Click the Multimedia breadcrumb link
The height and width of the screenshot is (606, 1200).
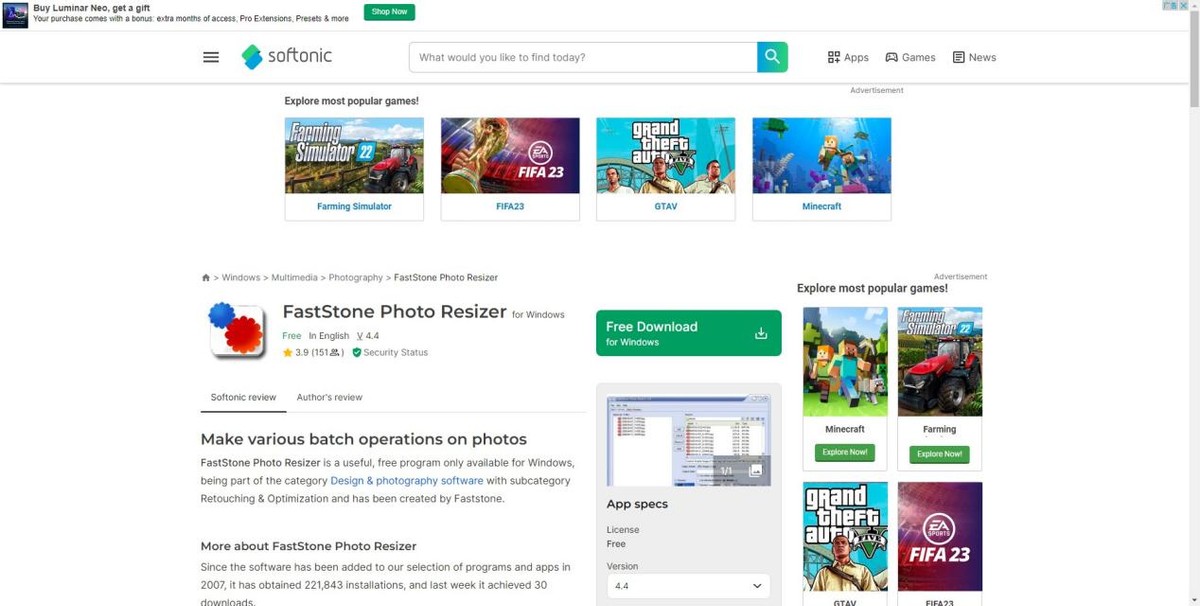point(294,278)
